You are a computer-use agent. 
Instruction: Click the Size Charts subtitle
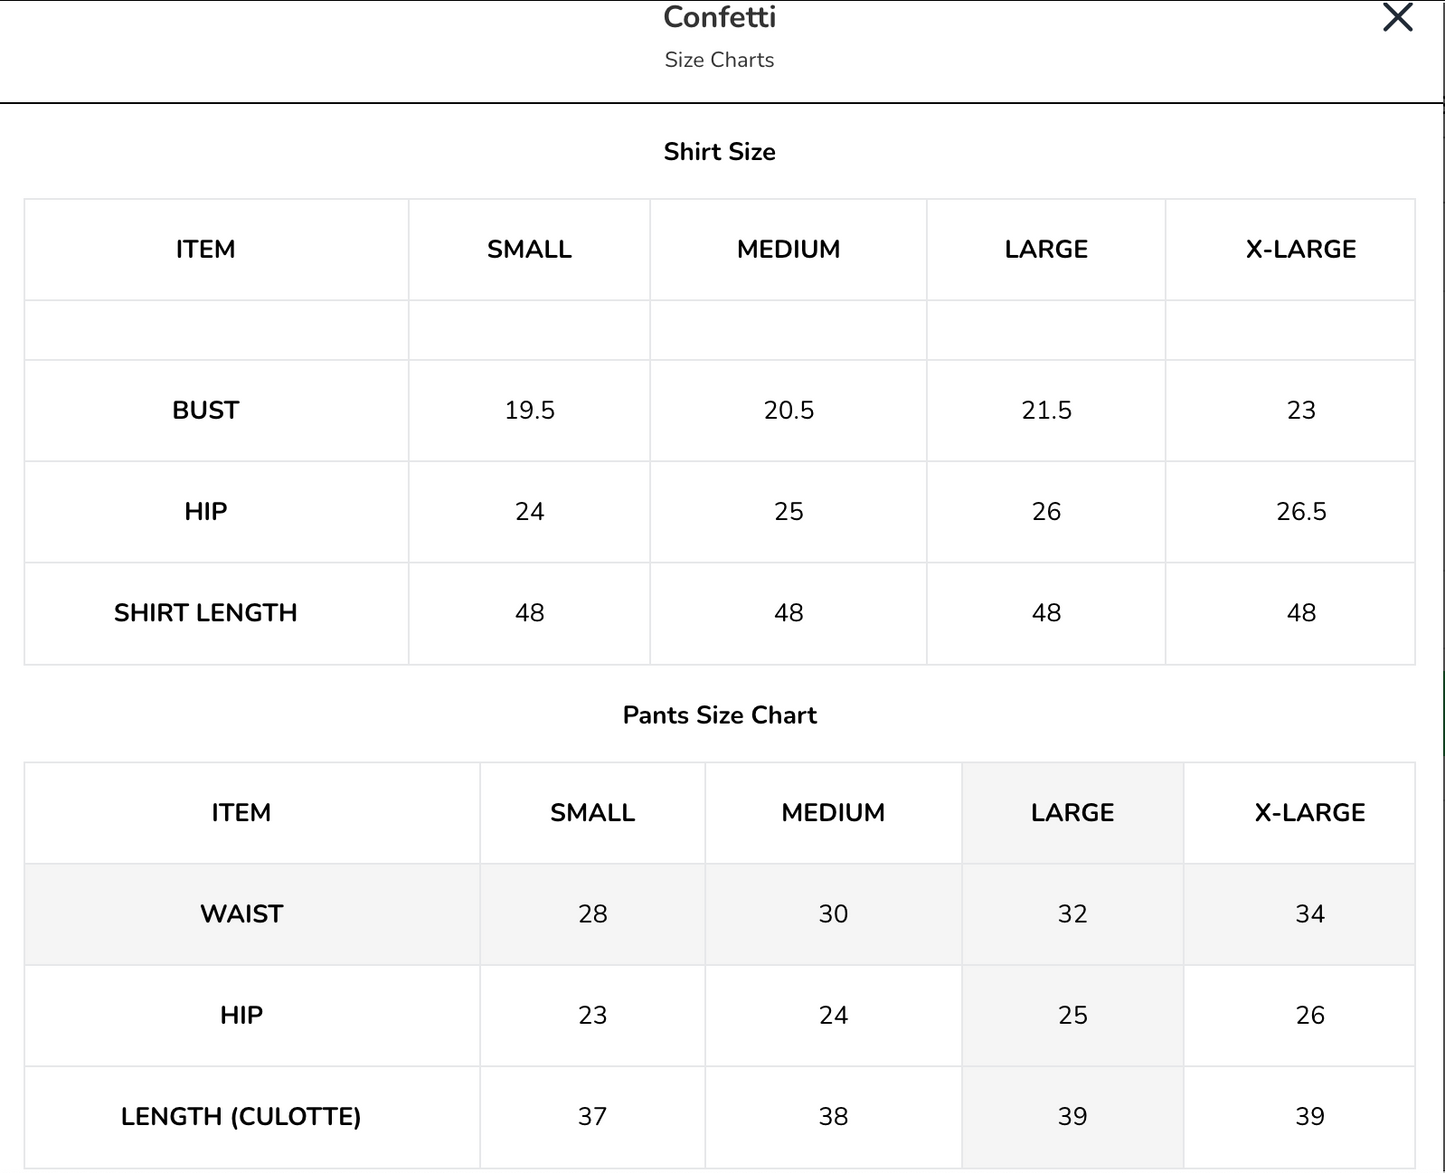click(x=720, y=60)
